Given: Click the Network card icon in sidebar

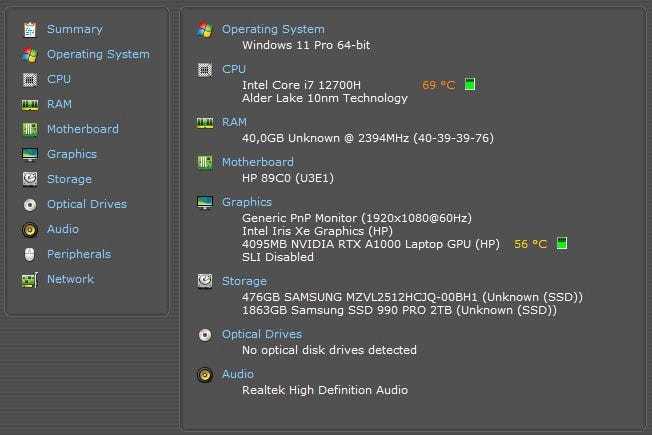Looking at the screenshot, I should pyautogui.click(x=30, y=280).
